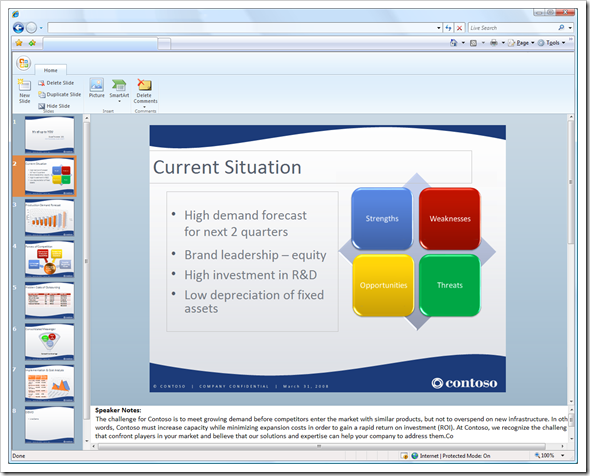Select the Home ribbon tab
The image size is (590, 476).
[x=50, y=70]
